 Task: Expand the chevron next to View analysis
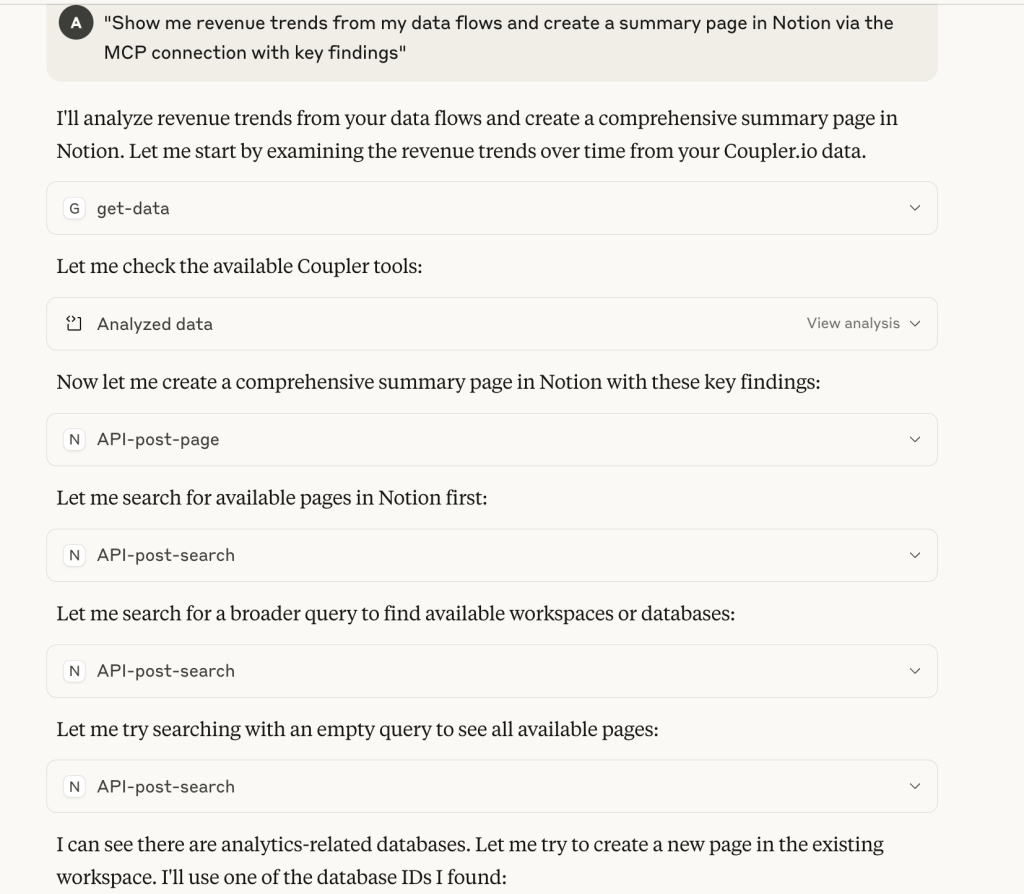(915, 324)
